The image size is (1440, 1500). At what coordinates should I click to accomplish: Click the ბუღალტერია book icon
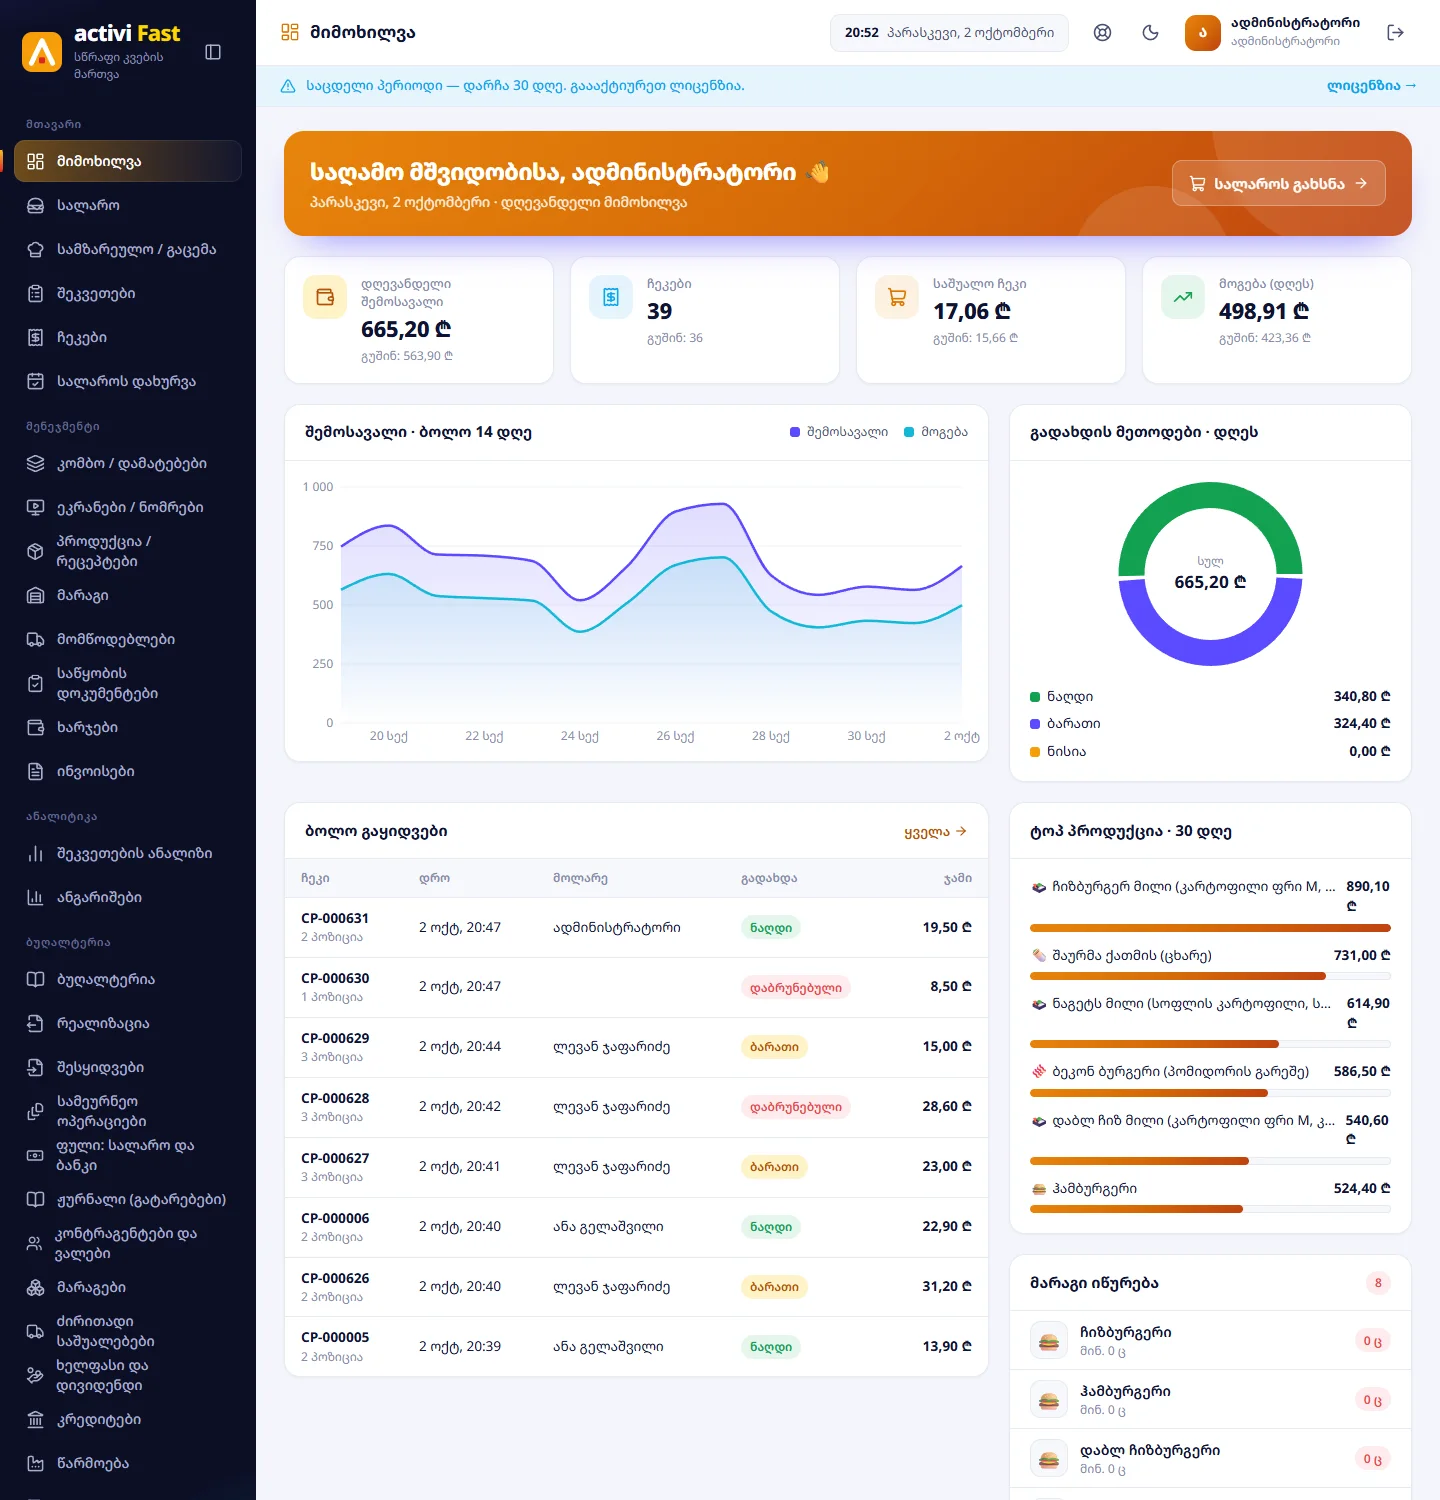click(x=35, y=979)
